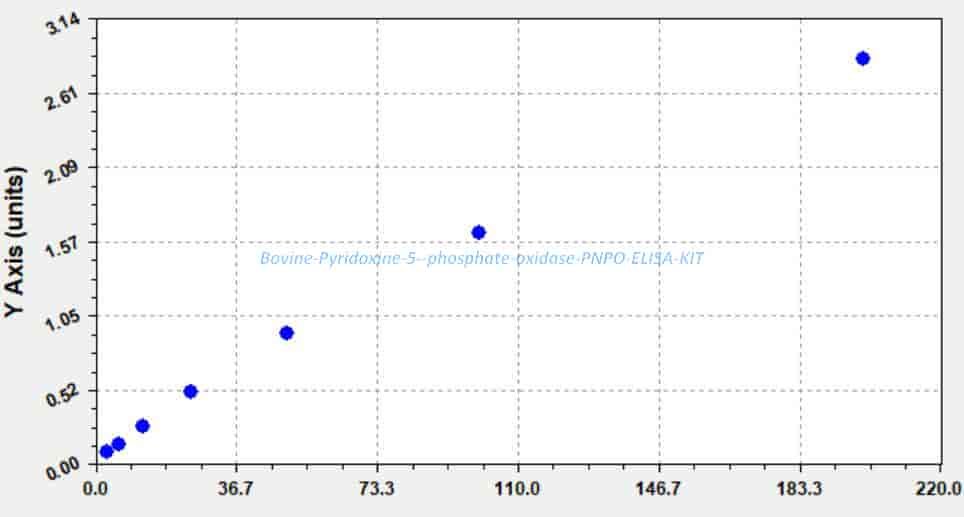Select the Y axis label 0.00
964x517 pixels.
coord(63,470)
